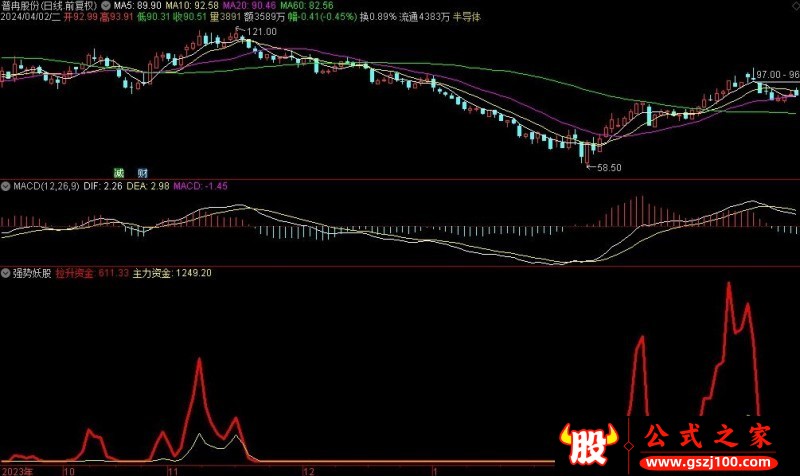Select the MACD(12,26,9) indicator label
Image resolution: width=800 pixels, height=476 pixels.
47,187
